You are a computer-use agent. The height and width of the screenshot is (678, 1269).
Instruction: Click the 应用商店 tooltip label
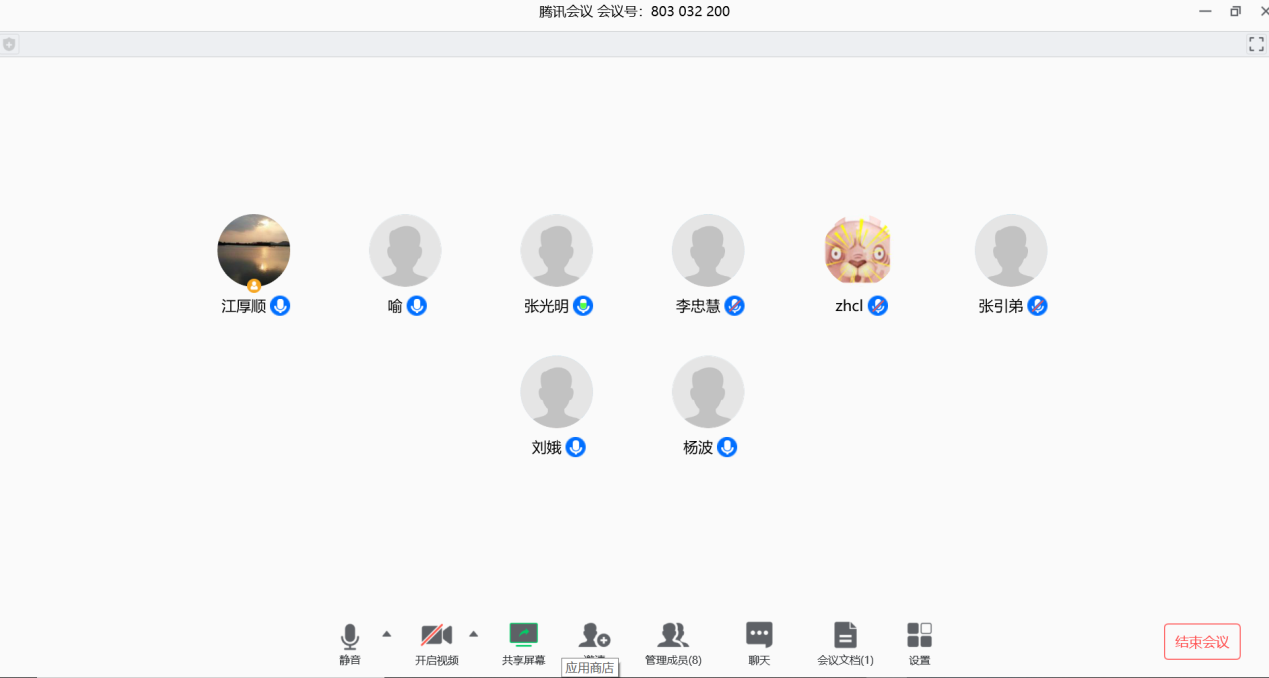pyautogui.click(x=590, y=668)
